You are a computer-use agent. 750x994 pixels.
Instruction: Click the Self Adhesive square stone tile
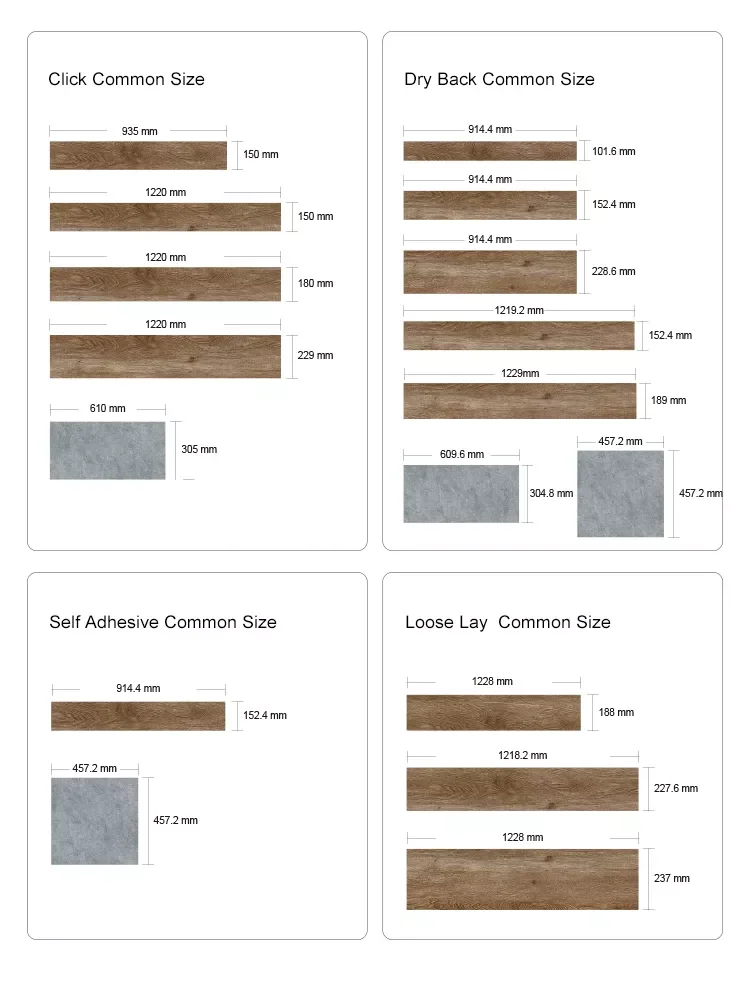(x=94, y=821)
